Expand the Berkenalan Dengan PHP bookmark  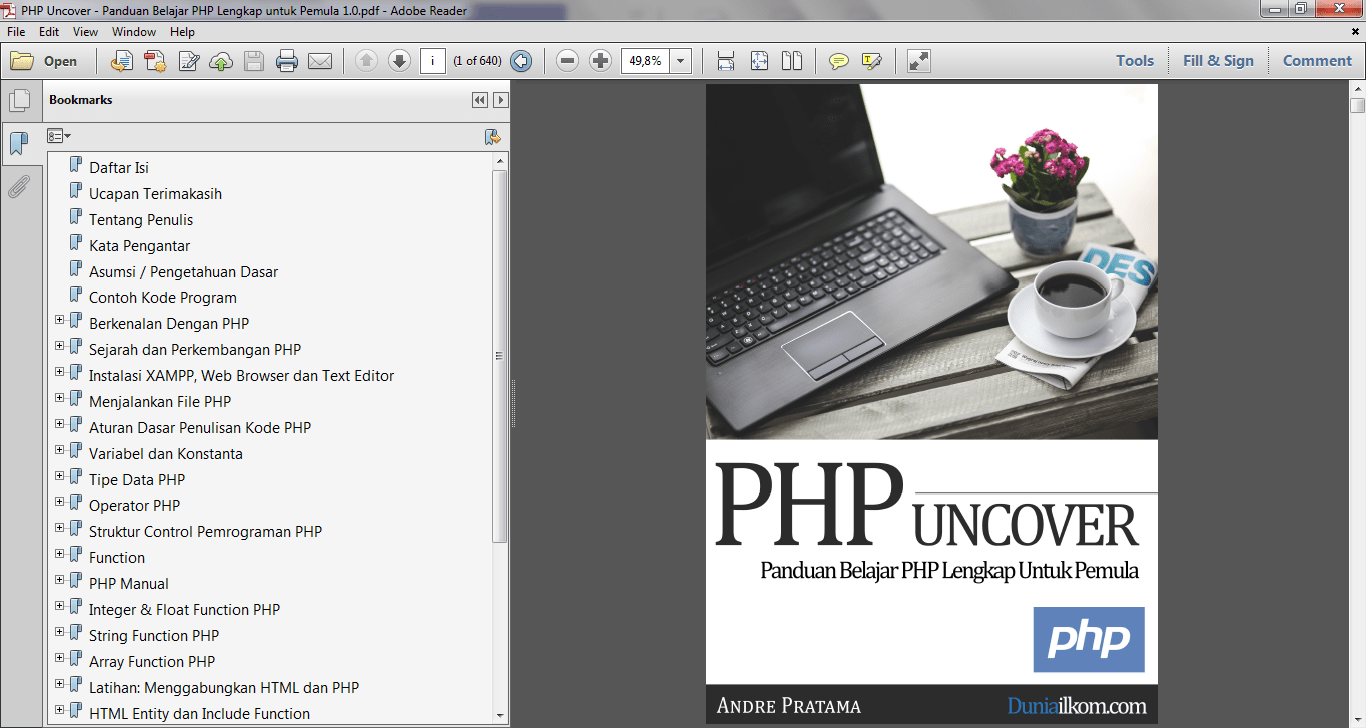tap(60, 320)
